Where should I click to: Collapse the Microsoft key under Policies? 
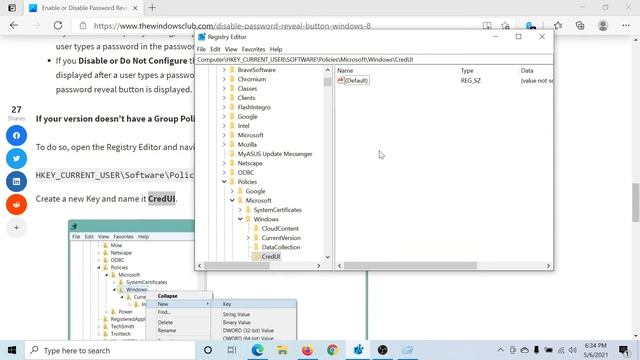click(232, 200)
